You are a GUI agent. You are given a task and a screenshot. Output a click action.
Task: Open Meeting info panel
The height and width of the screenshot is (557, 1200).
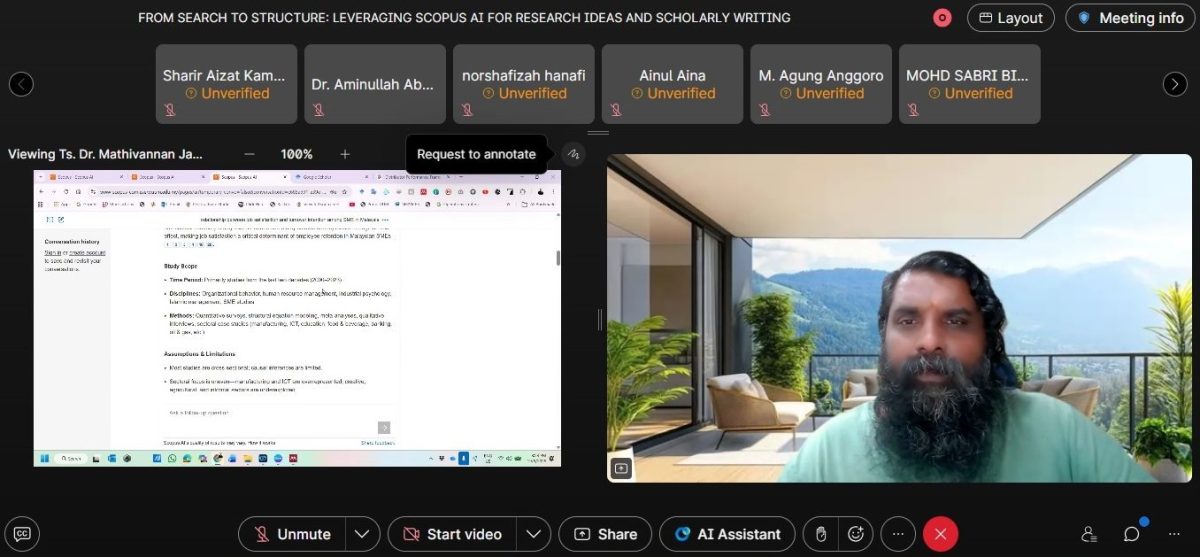tap(1130, 18)
